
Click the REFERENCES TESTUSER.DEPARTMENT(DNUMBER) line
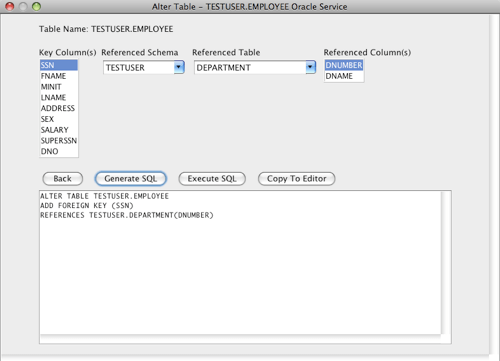click(127, 215)
